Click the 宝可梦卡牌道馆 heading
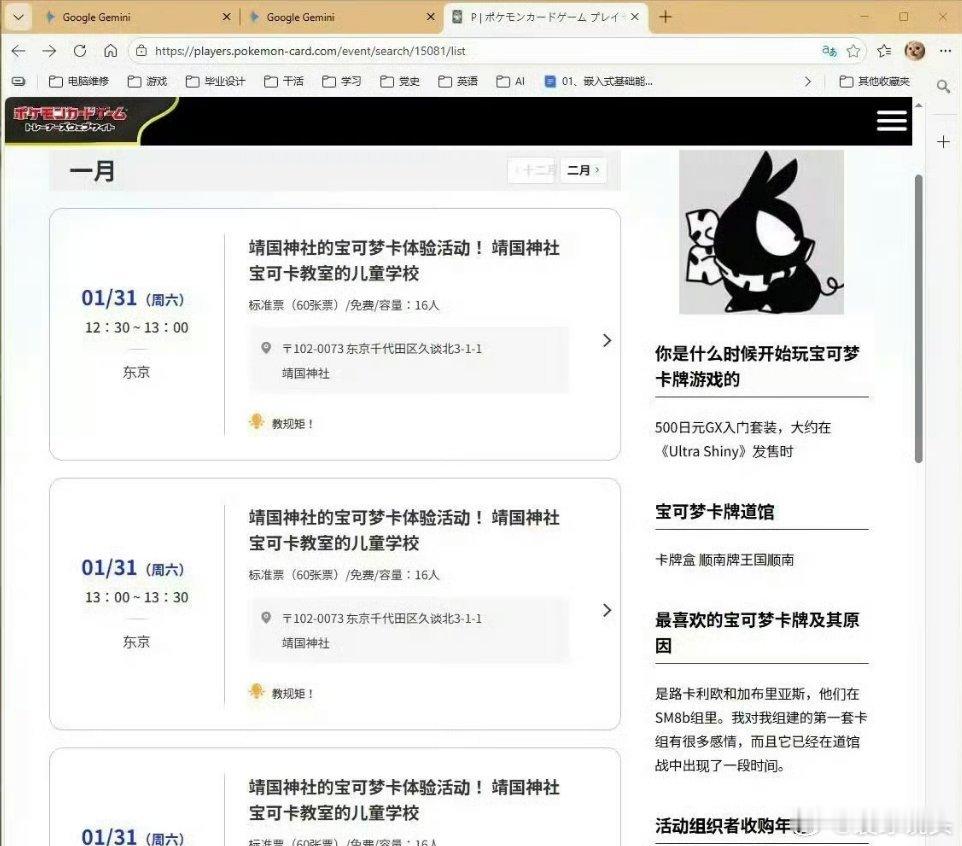 [x=714, y=512]
